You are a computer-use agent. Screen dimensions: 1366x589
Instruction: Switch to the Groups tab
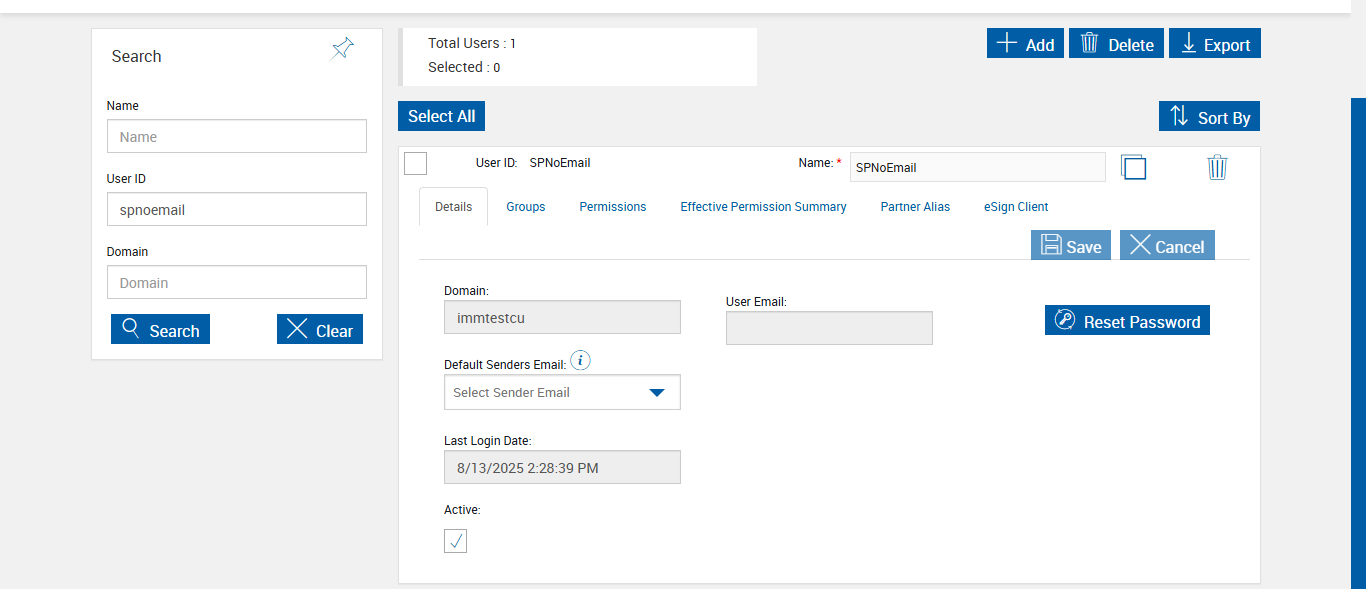click(526, 207)
